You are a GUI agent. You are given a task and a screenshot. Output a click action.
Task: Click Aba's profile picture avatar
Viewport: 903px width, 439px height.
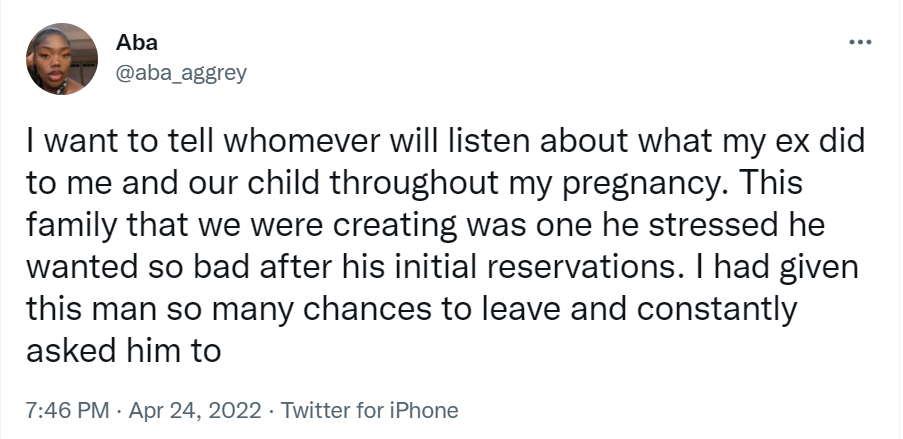(62, 59)
